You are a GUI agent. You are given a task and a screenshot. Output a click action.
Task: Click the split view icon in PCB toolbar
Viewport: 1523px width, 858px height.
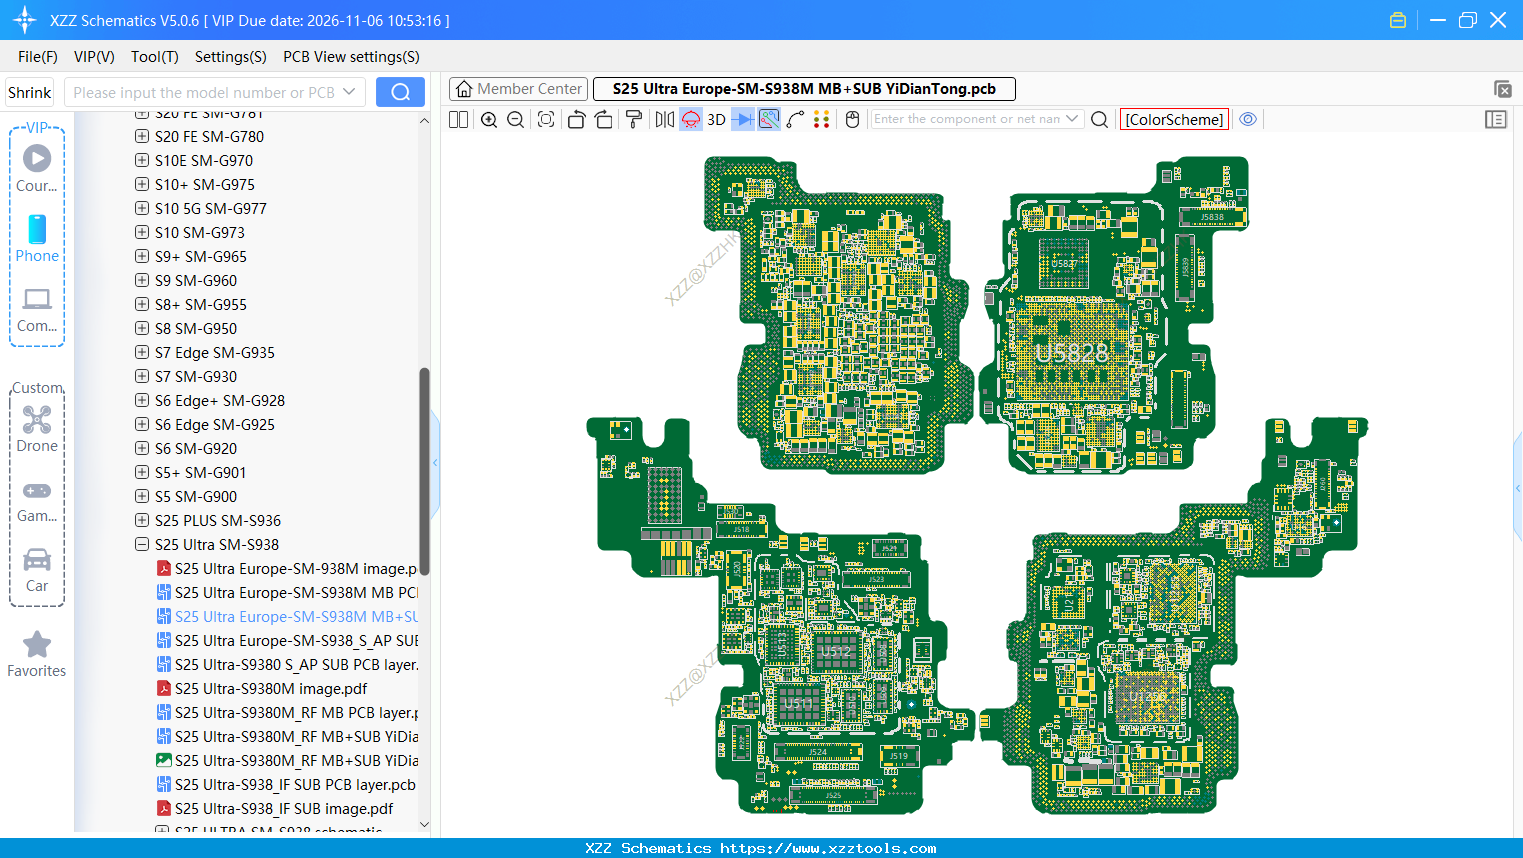pos(459,119)
